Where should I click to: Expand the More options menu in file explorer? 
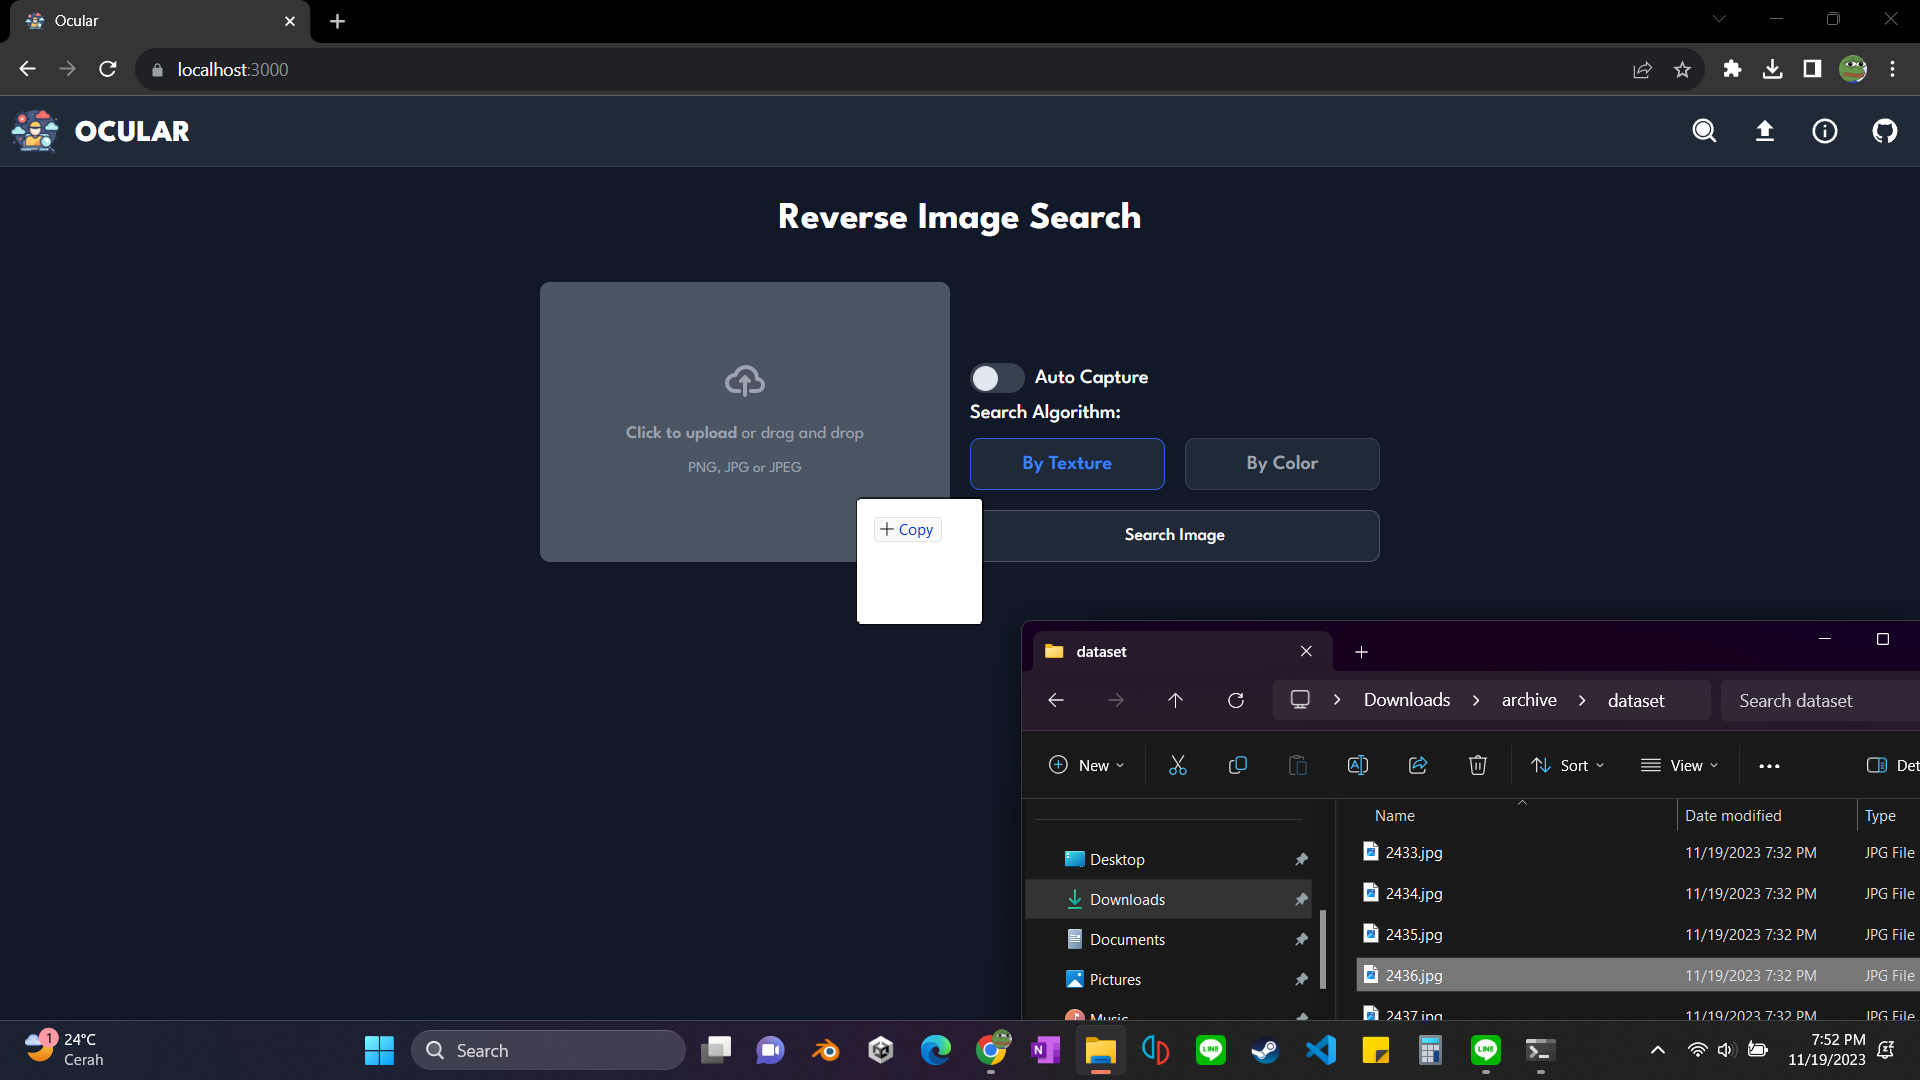[x=1770, y=765]
